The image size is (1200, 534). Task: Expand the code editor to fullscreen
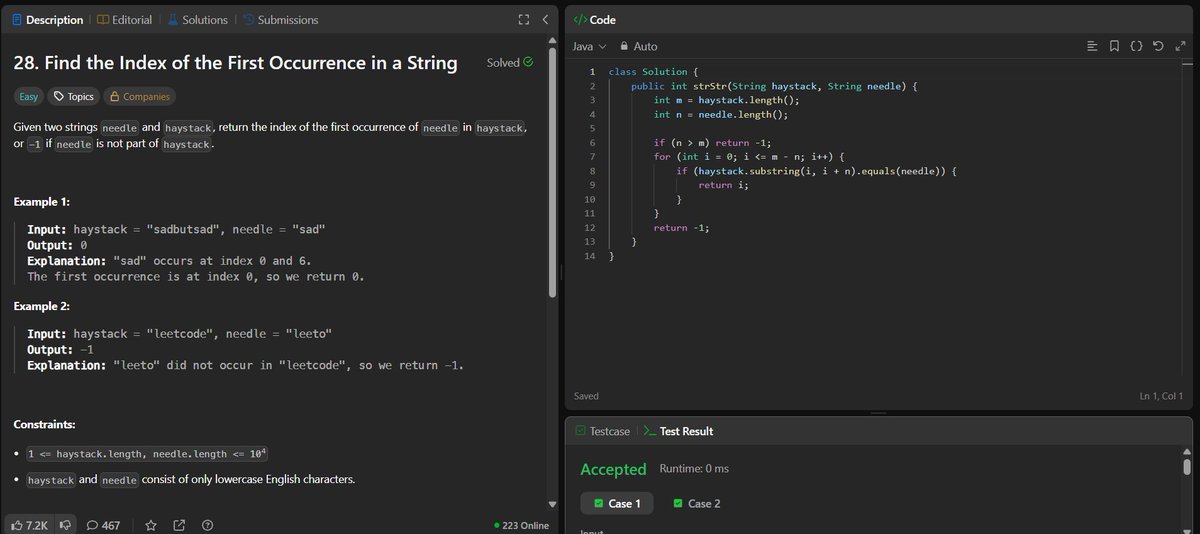point(1181,47)
